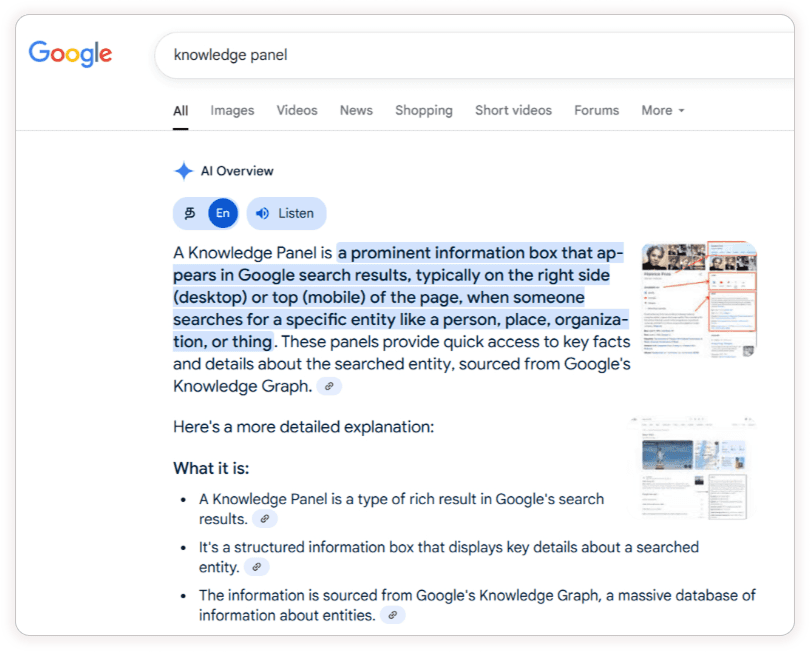Open the annotated knowledge panel thumbnail image
810x652 pixels.
click(x=699, y=299)
